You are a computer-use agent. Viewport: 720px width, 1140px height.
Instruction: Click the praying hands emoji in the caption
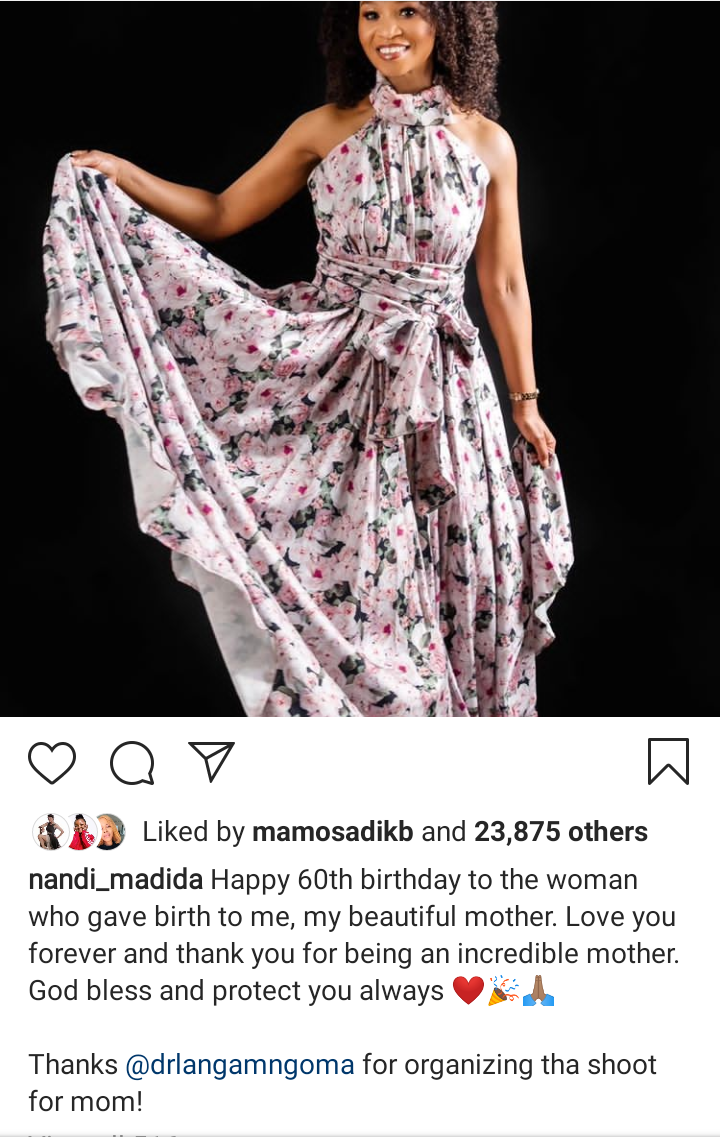[x=538, y=991]
